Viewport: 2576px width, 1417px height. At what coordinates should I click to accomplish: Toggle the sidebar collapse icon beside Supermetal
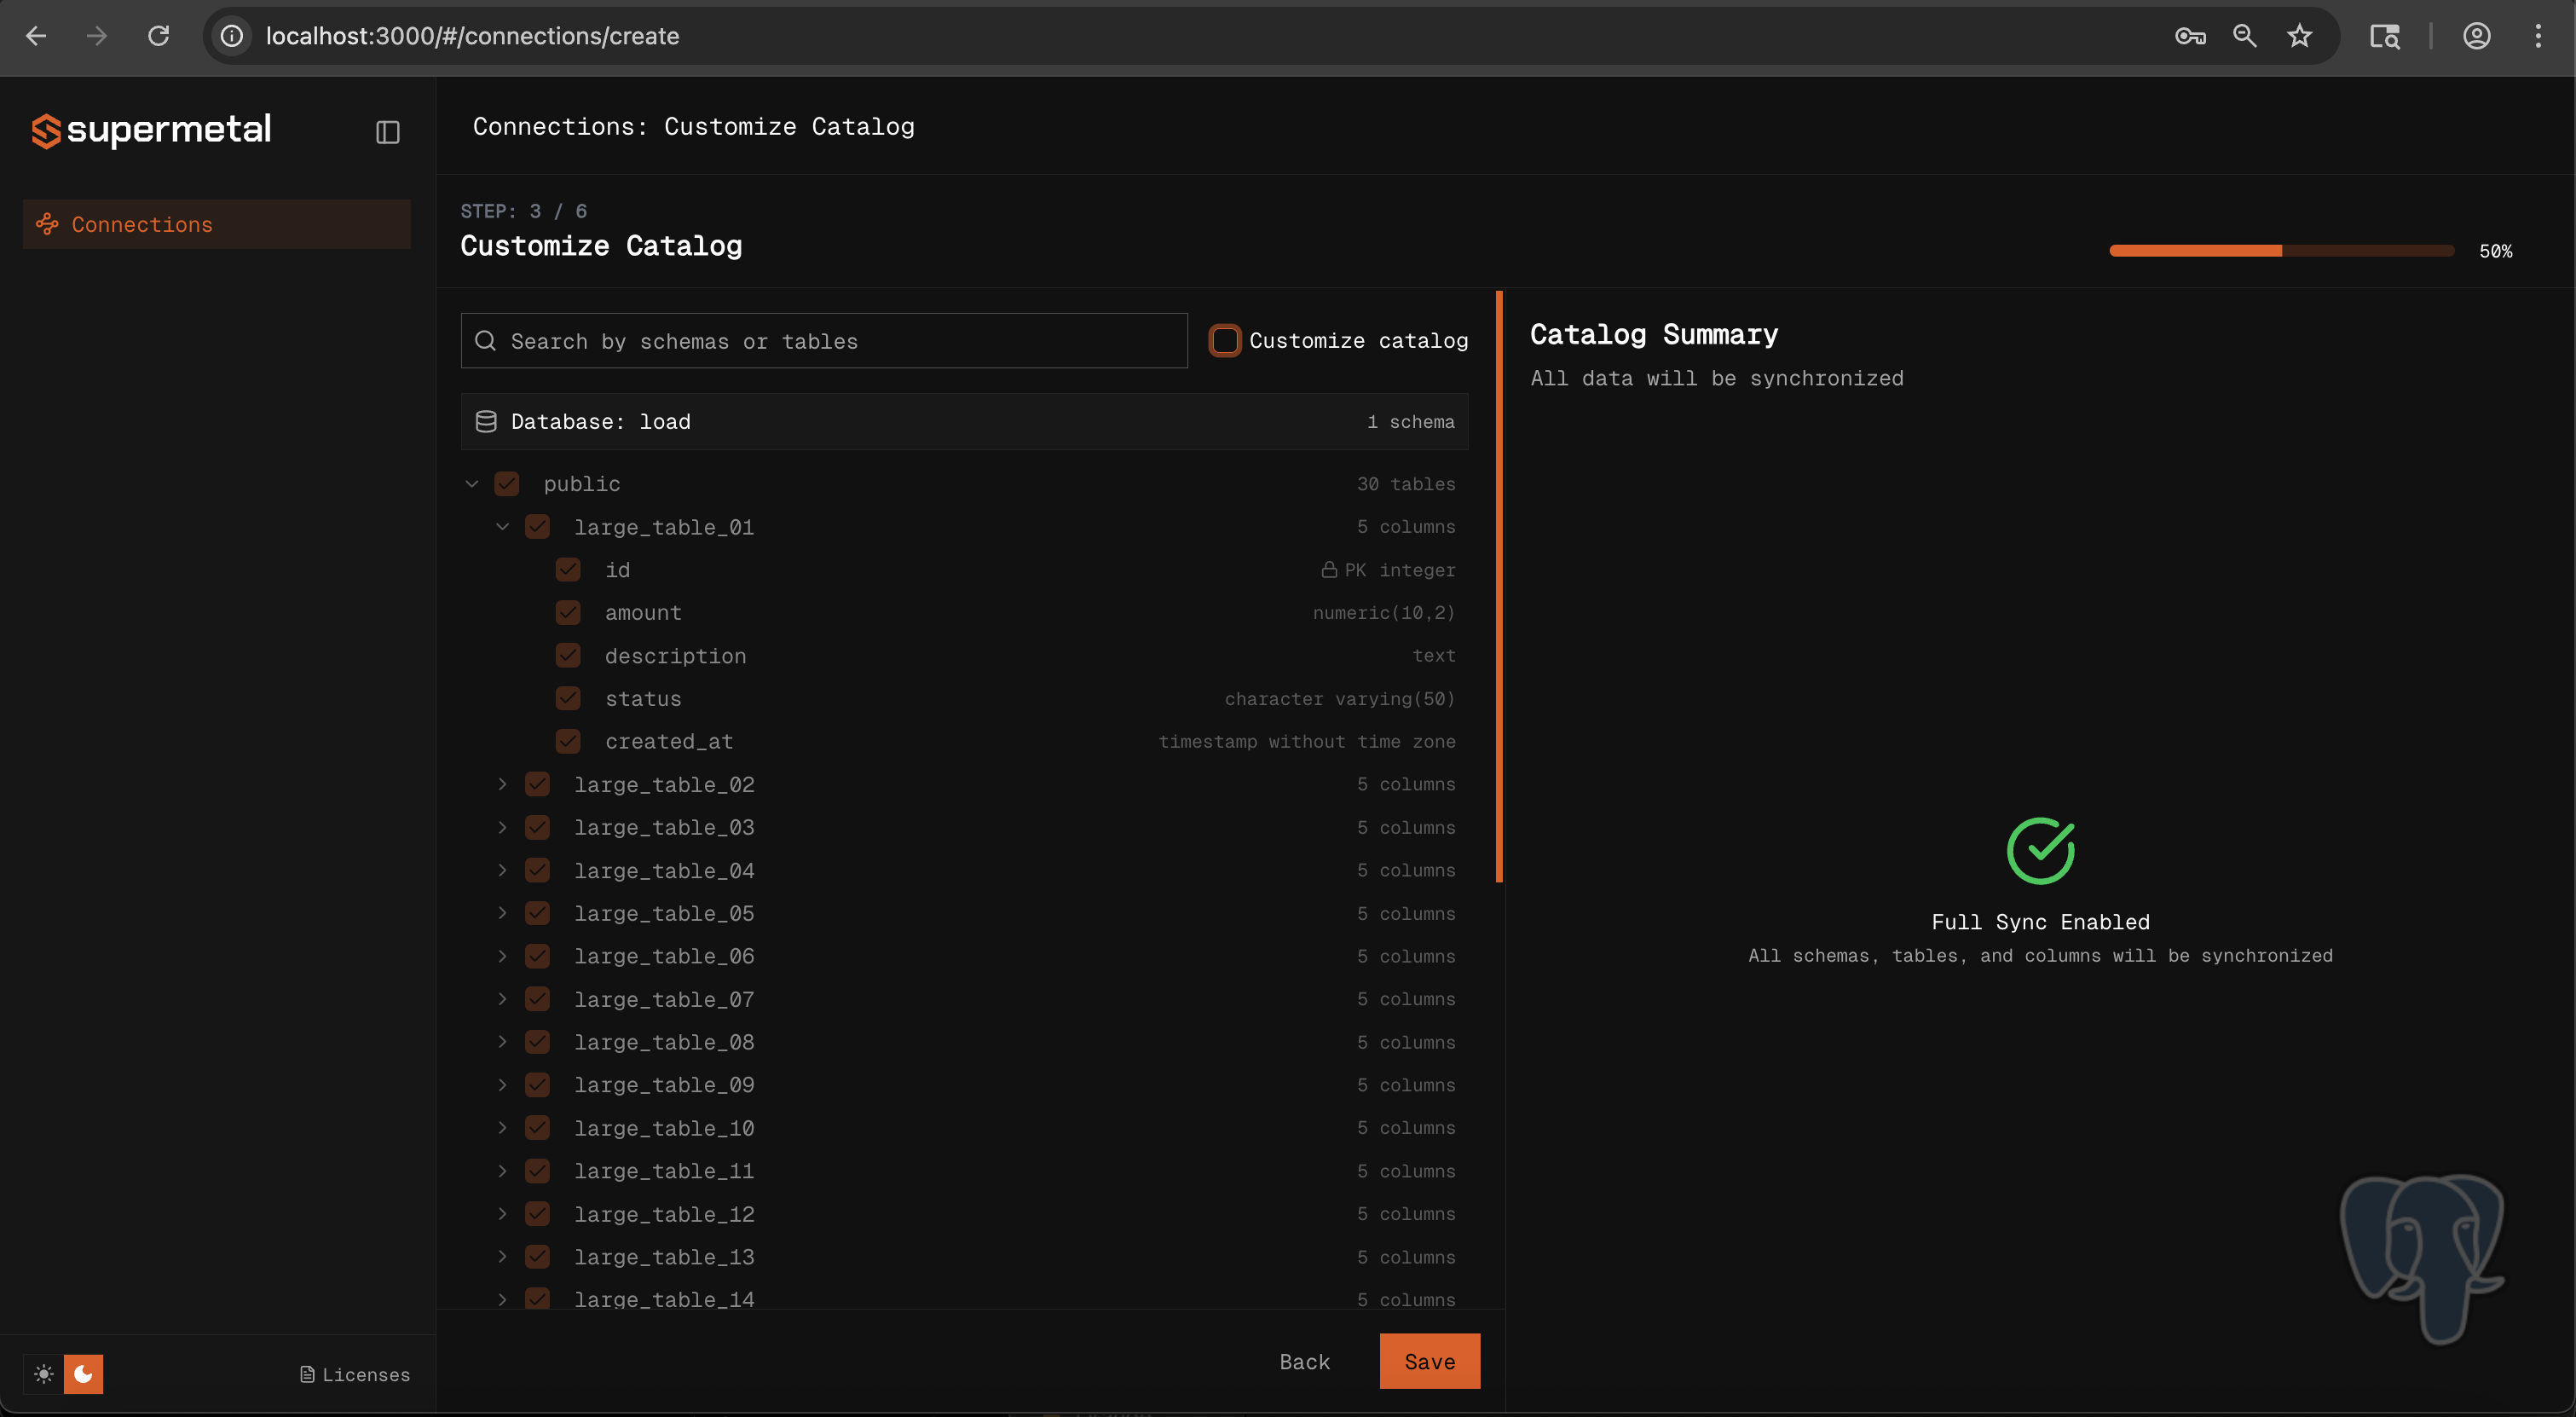click(x=388, y=131)
